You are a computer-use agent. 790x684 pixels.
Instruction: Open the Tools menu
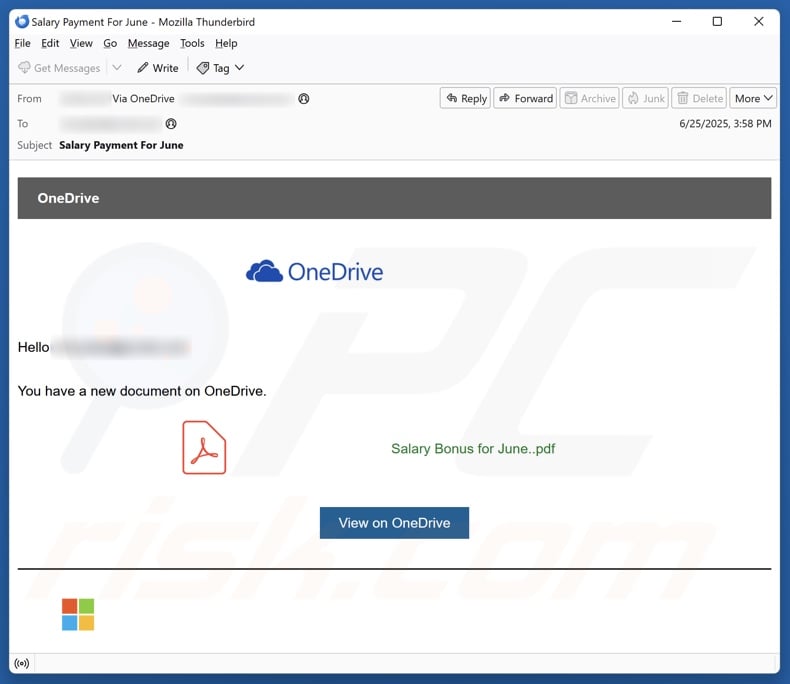(192, 43)
